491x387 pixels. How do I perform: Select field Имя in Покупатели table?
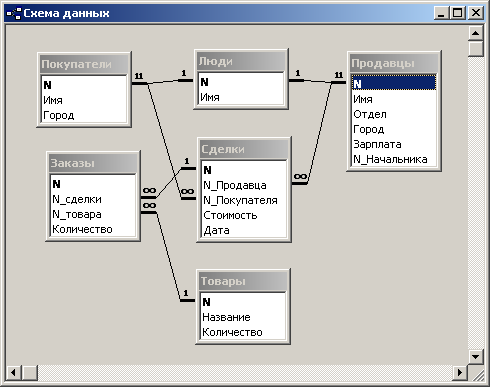pyautogui.click(x=84, y=100)
